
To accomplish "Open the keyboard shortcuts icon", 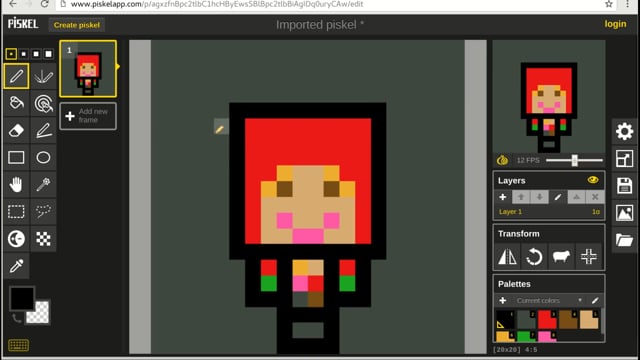I will click(18, 345).
